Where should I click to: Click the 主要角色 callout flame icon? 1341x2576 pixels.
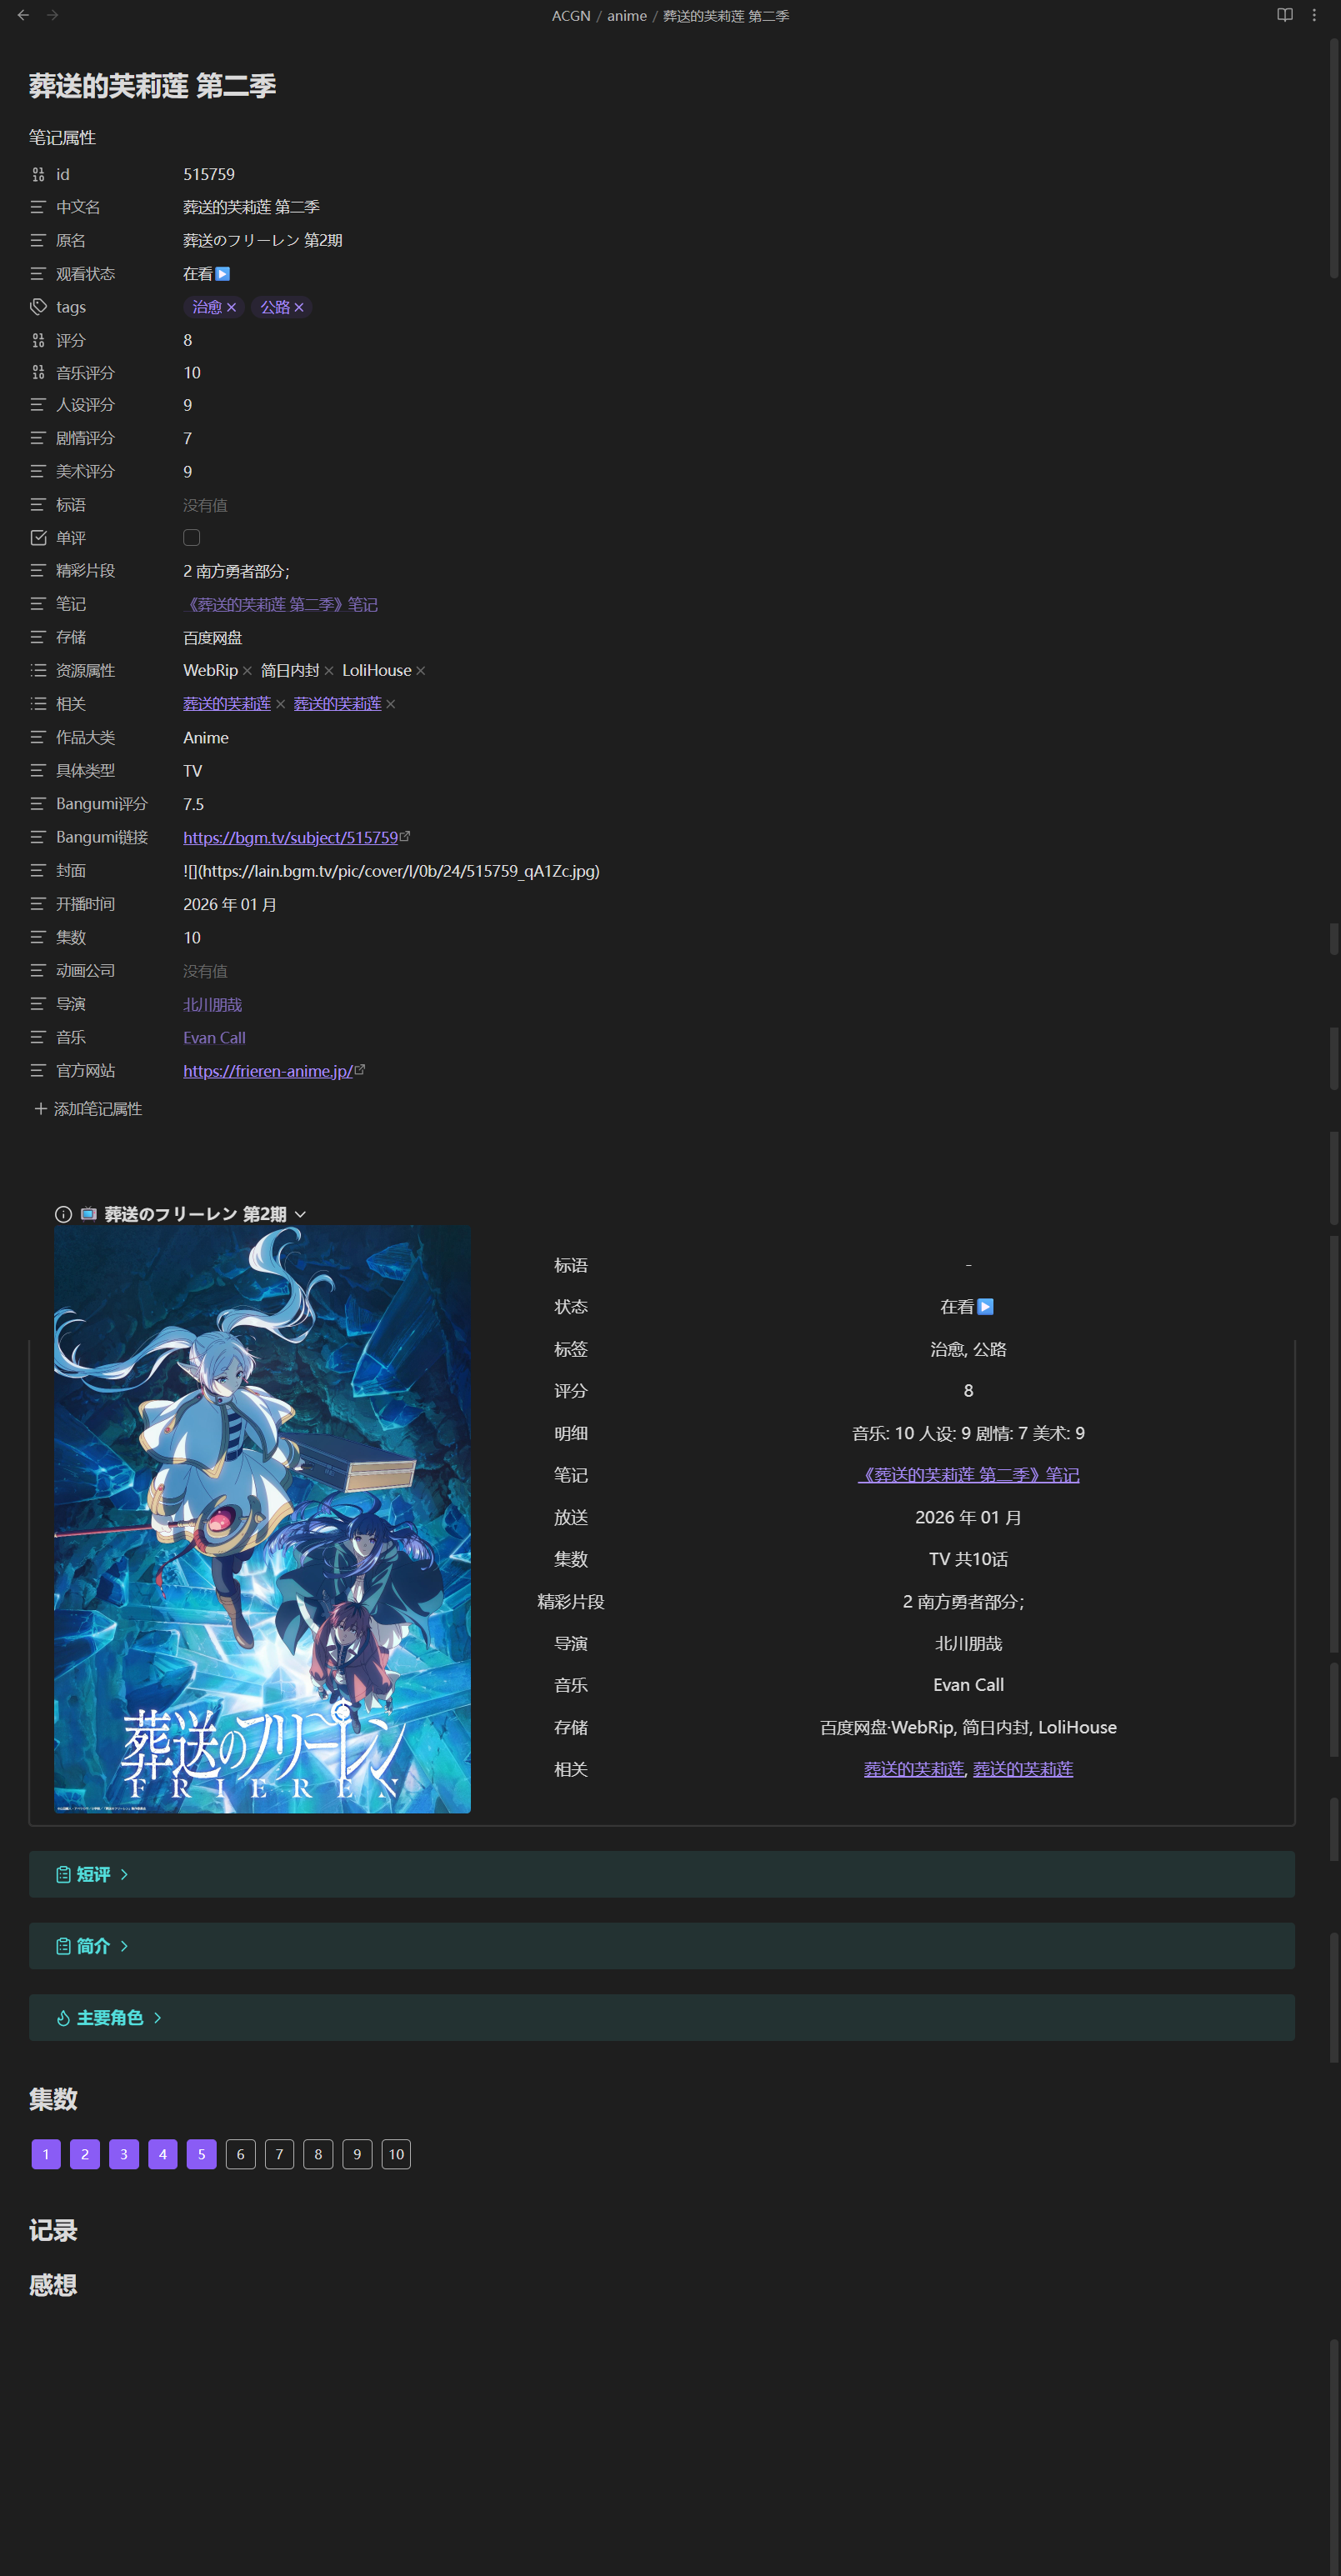click(63, 2018)
